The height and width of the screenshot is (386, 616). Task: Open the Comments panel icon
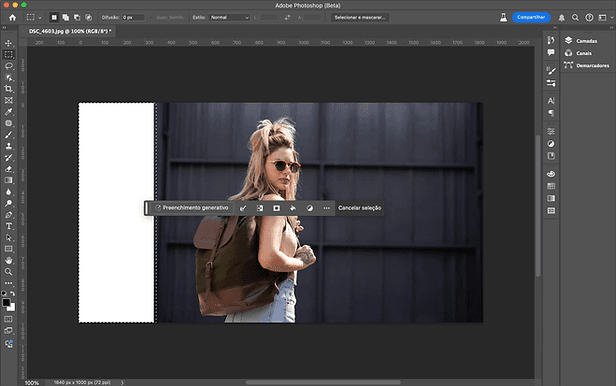pos(551,52)
